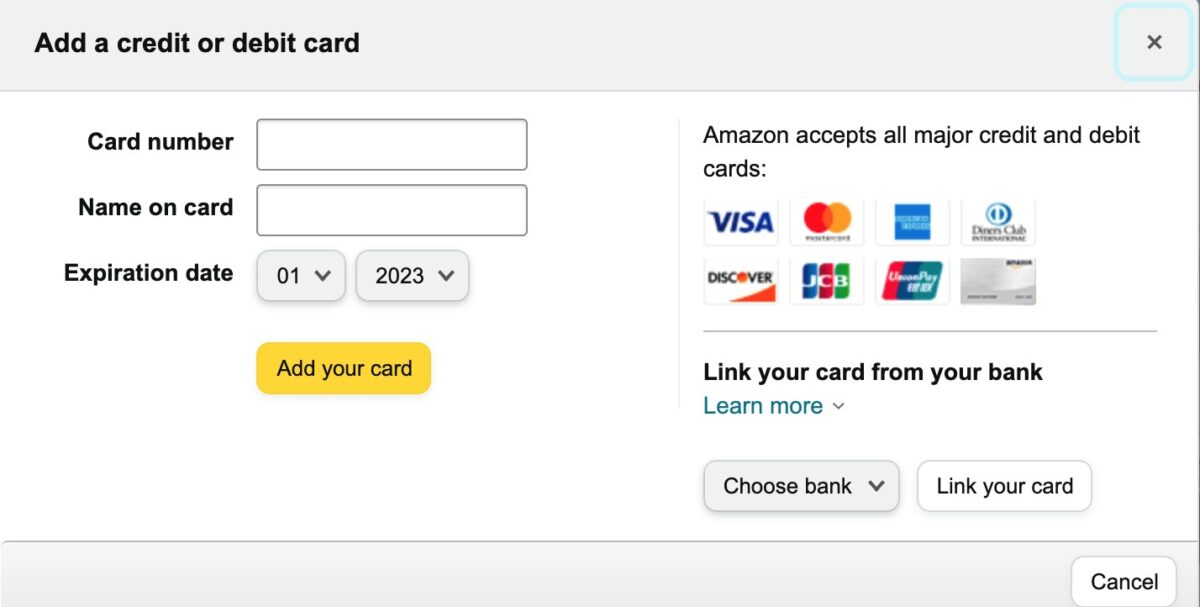Open the expiration year dropdown
The height and width of the screenshot is (607, 1200).
[413, 276]
